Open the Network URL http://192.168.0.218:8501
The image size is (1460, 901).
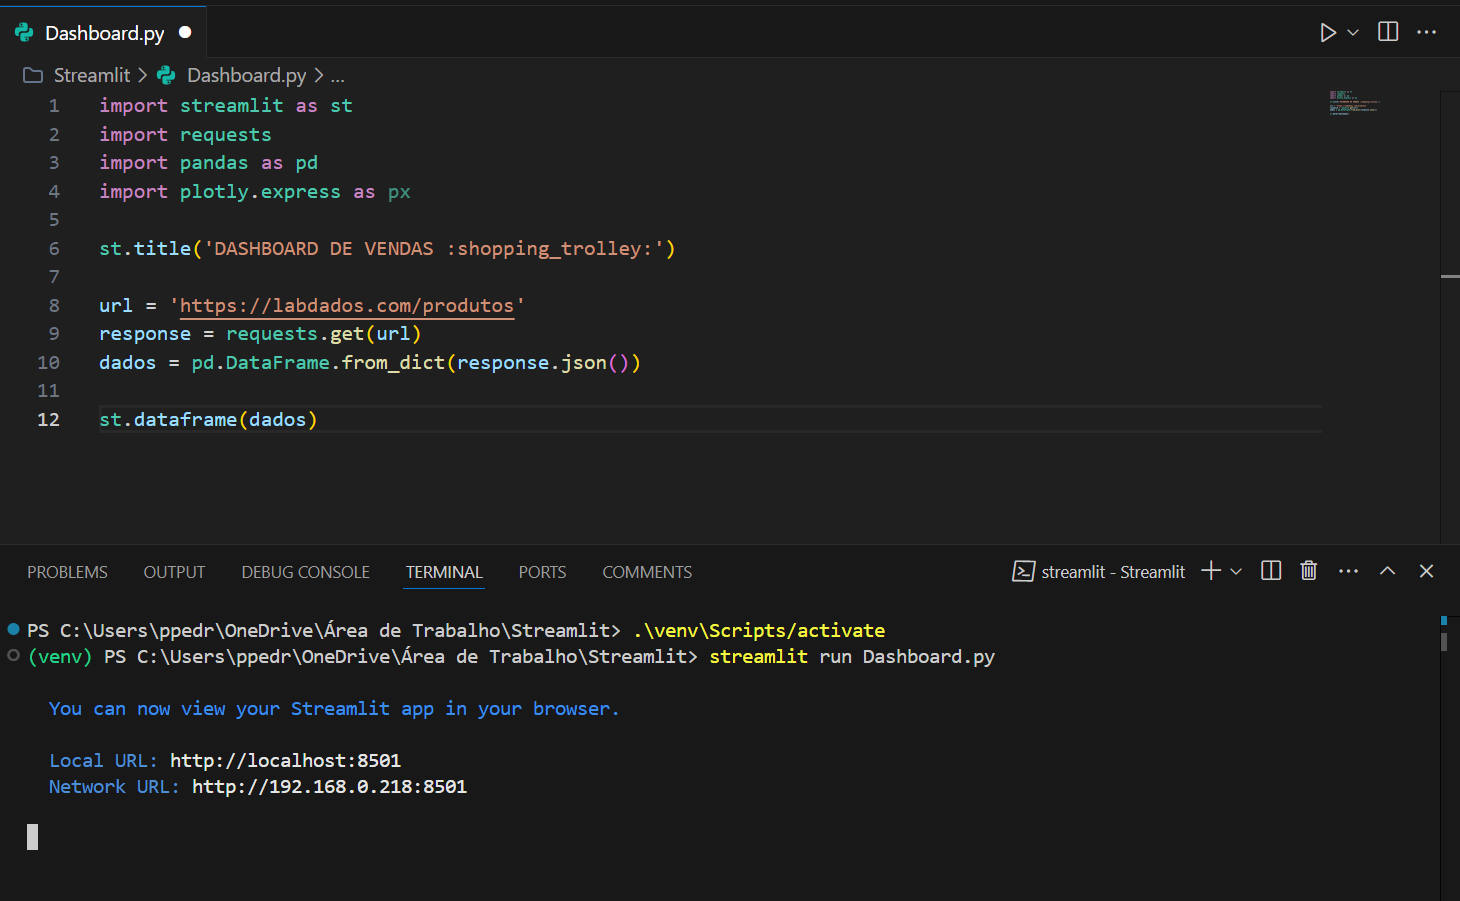pyautogui.click(x=329, y=787)
